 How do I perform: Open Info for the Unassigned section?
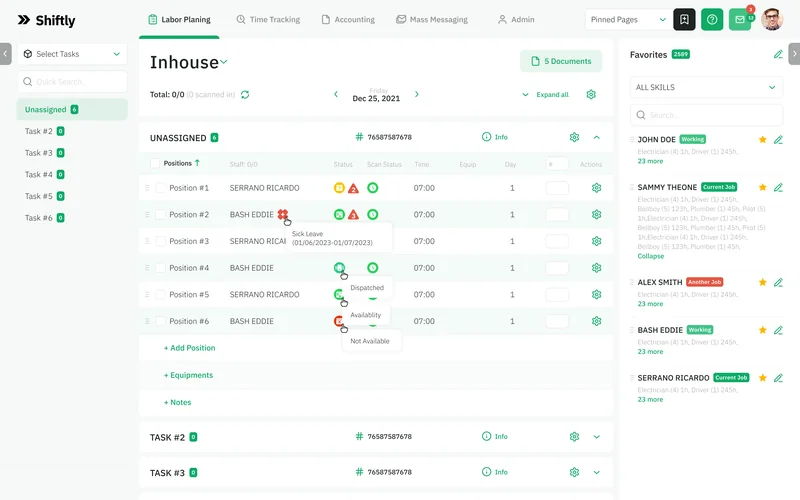(495, 137)
